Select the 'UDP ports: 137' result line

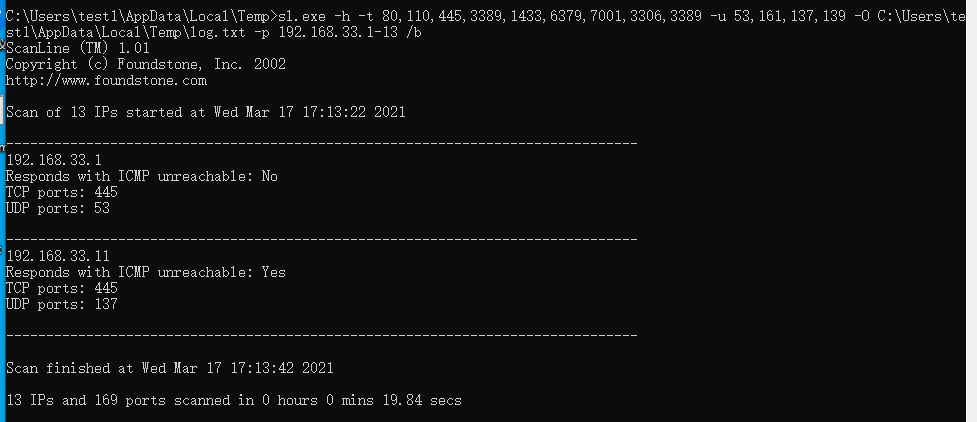(x=62, y=304)
